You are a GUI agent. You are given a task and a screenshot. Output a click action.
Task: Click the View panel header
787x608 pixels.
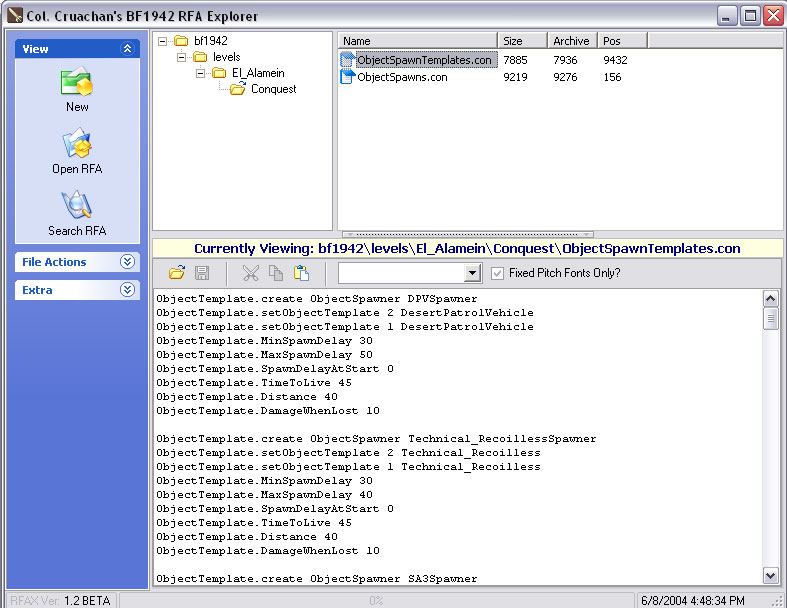(x=77, y=49)
